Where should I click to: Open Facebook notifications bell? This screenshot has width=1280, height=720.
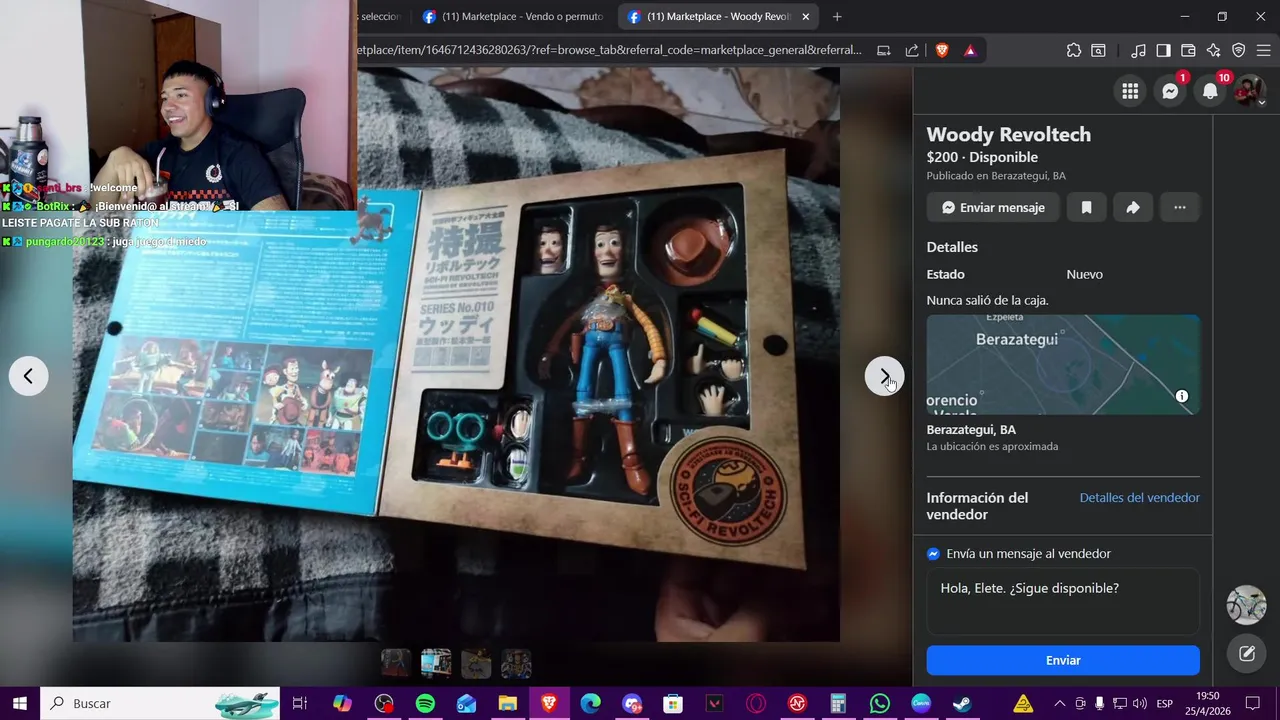click(x=1210, y=92)
